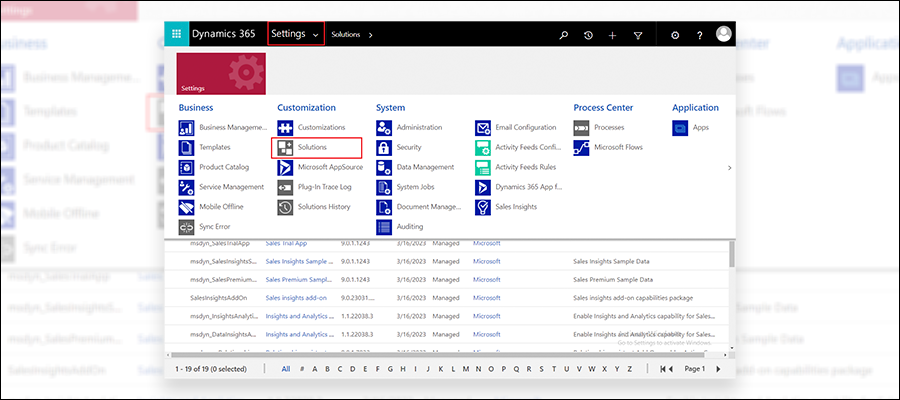Click Microsoft publisher link in SalesInsightsAddOn row

point(487,298)
